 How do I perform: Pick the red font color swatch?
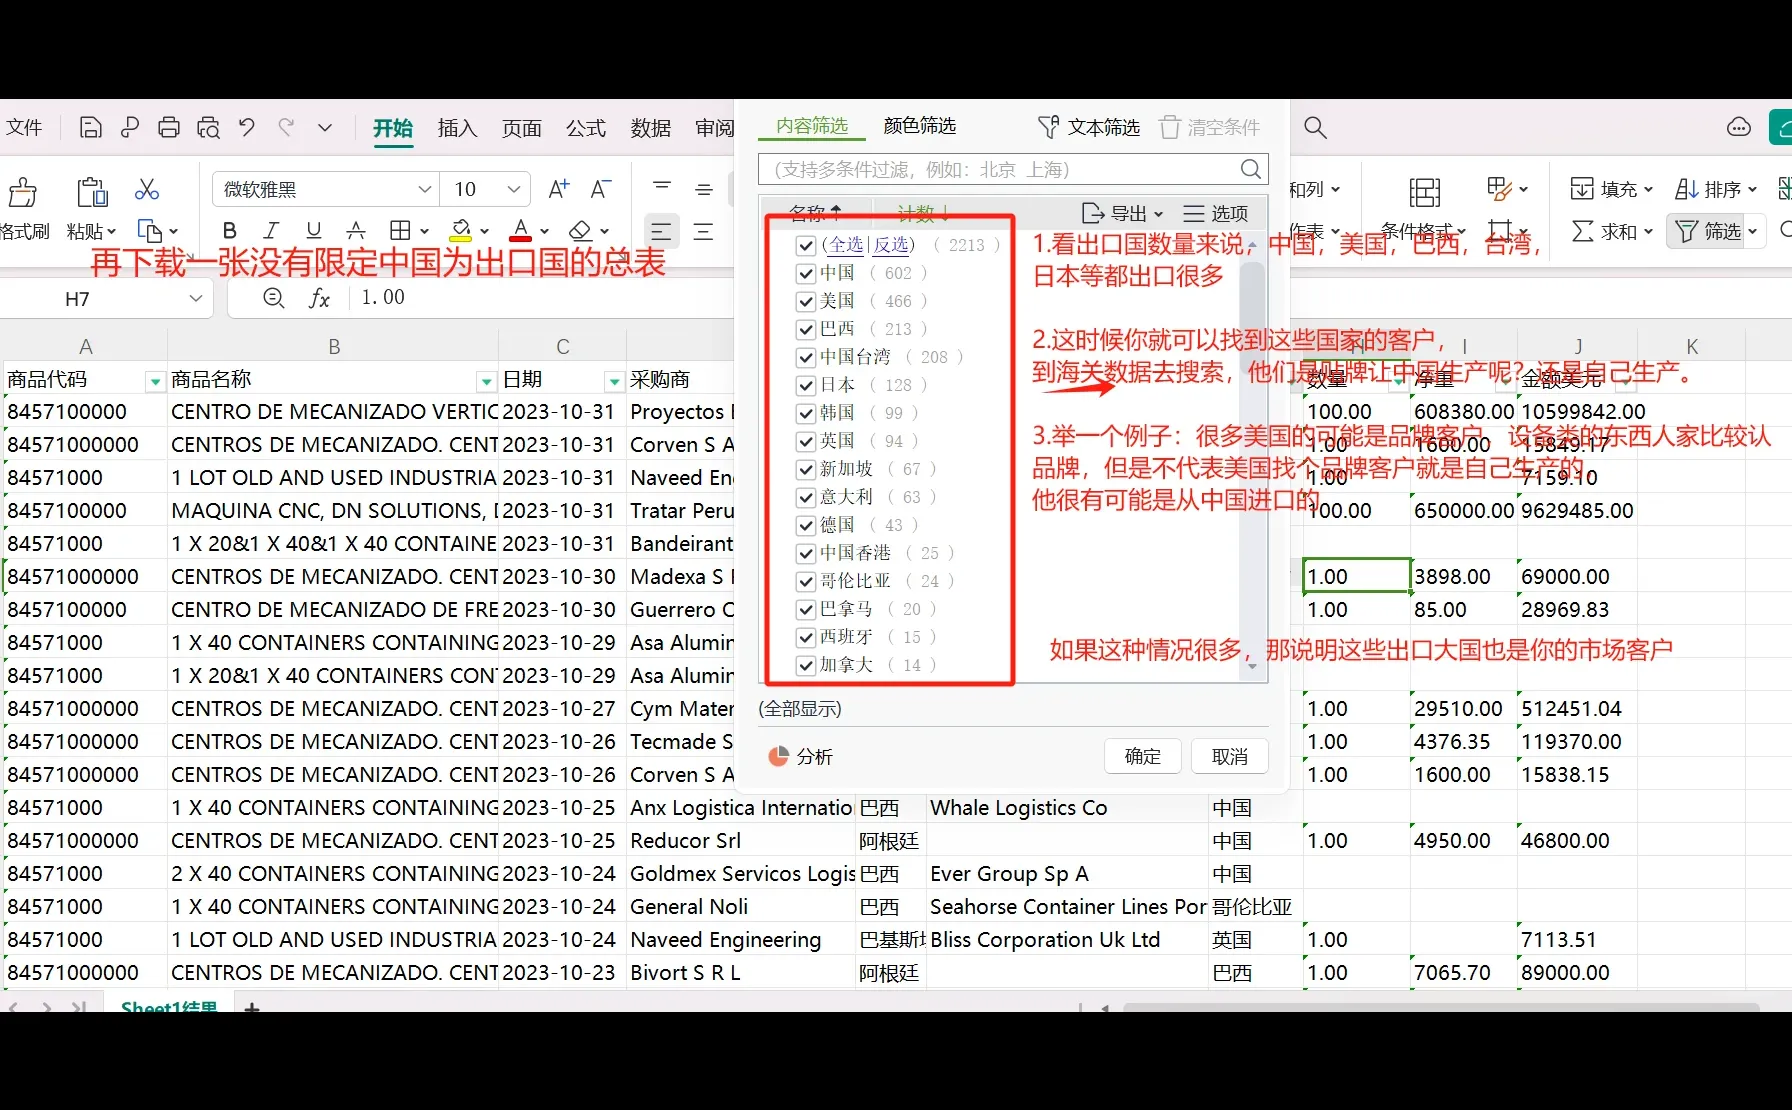click(x=519, y=231)
